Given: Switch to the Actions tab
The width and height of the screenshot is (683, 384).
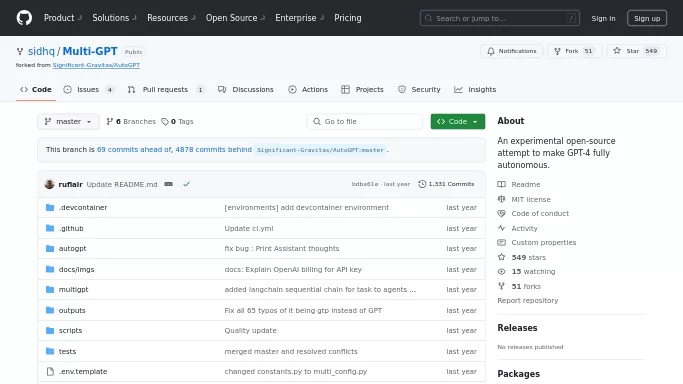Looking at the screenshot, I should point(308,89).
